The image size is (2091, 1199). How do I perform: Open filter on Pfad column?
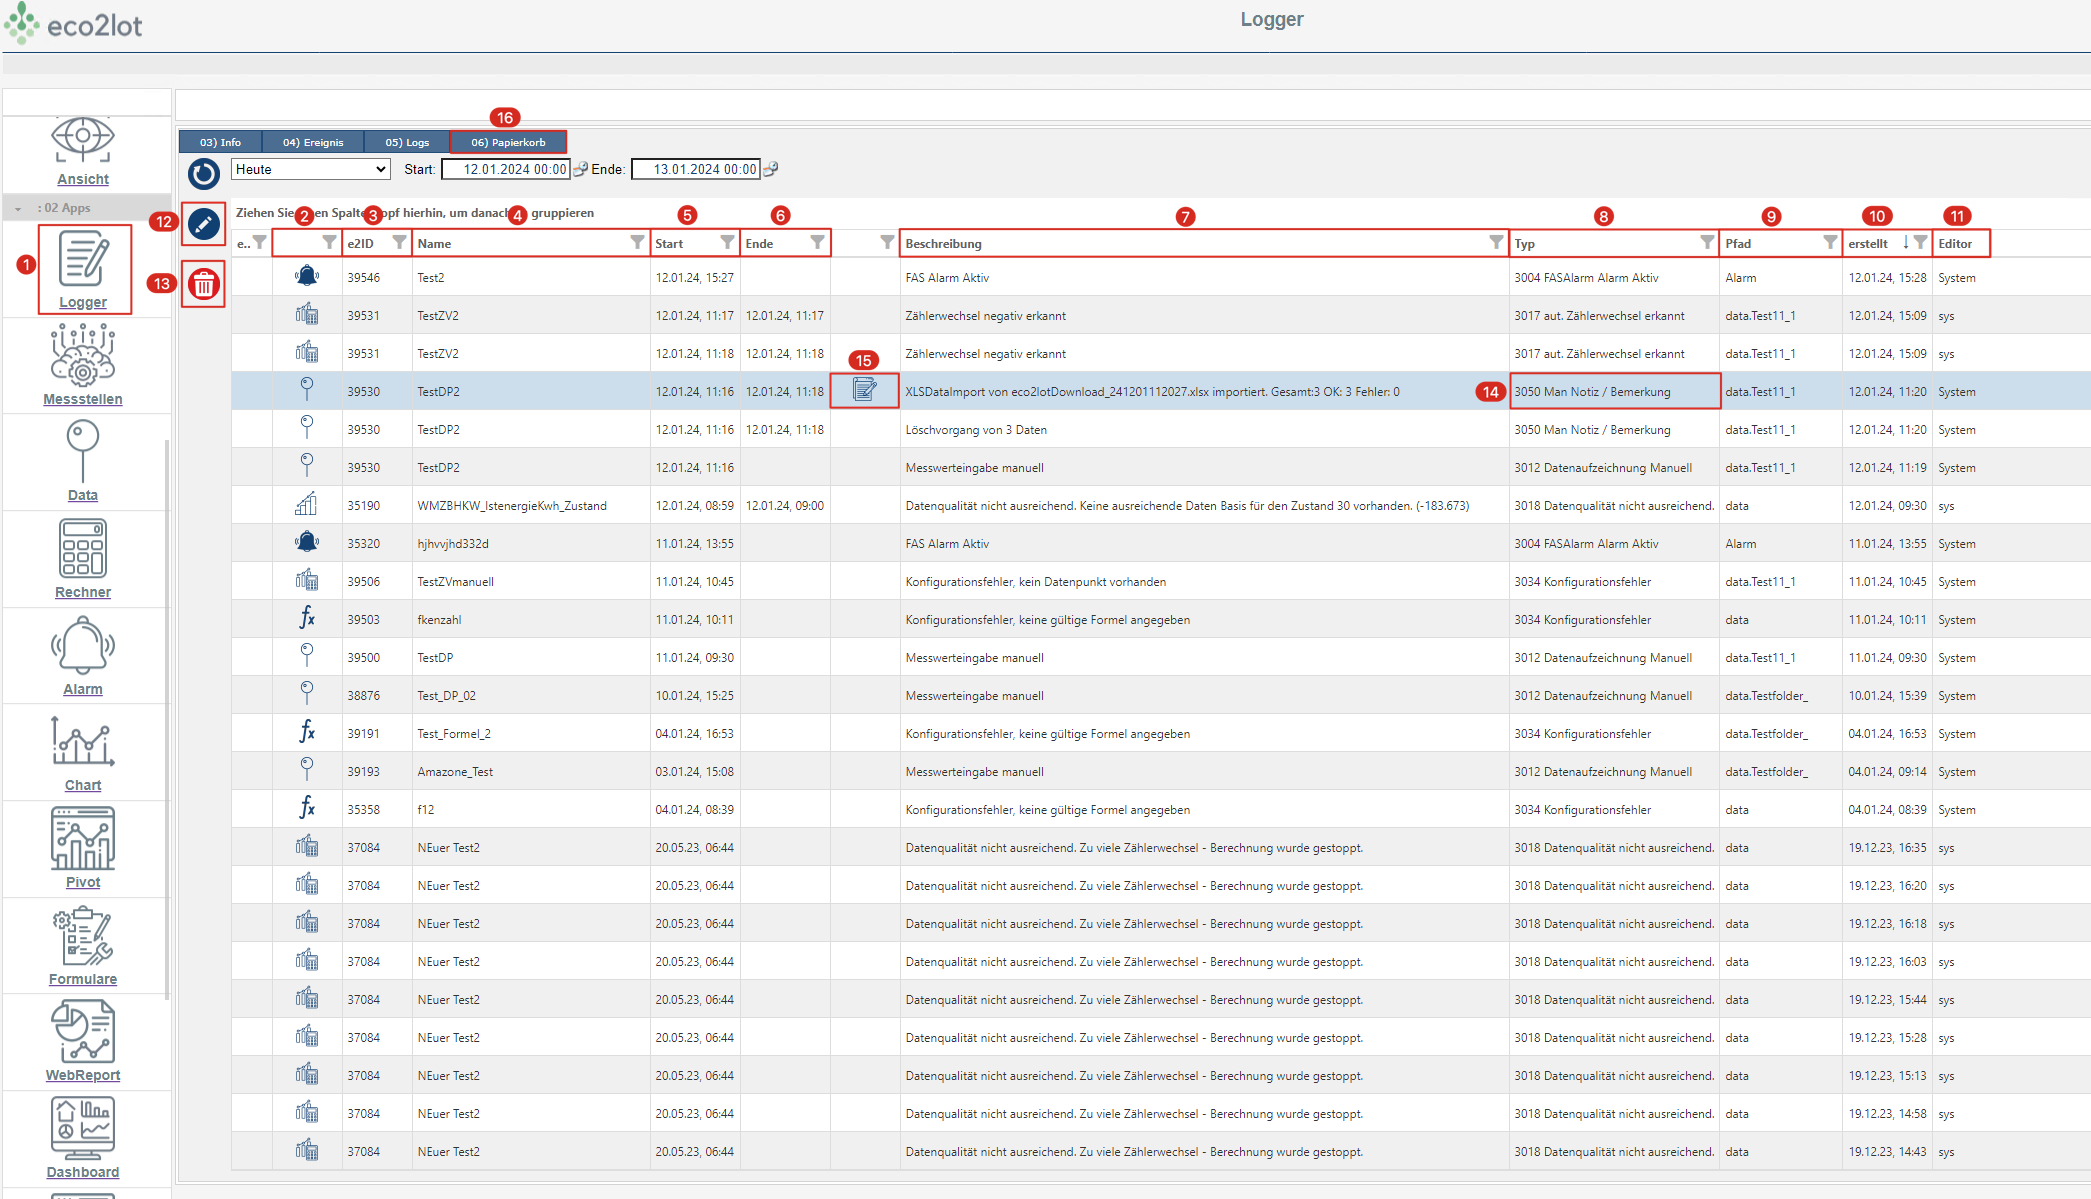tap(1830, 242)
